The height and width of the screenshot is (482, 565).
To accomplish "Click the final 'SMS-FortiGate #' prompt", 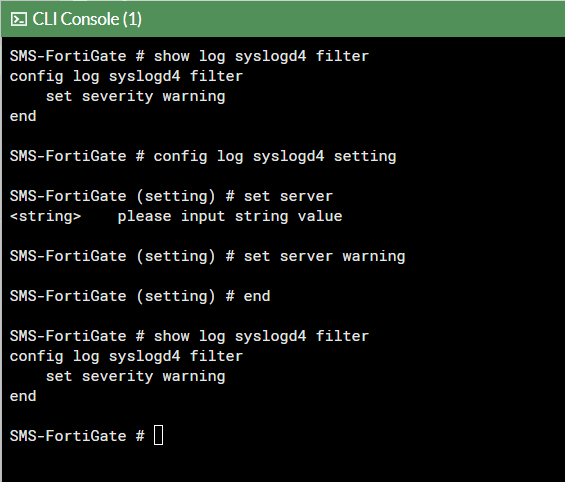I will pyautogui.click(x=77, y=436).
